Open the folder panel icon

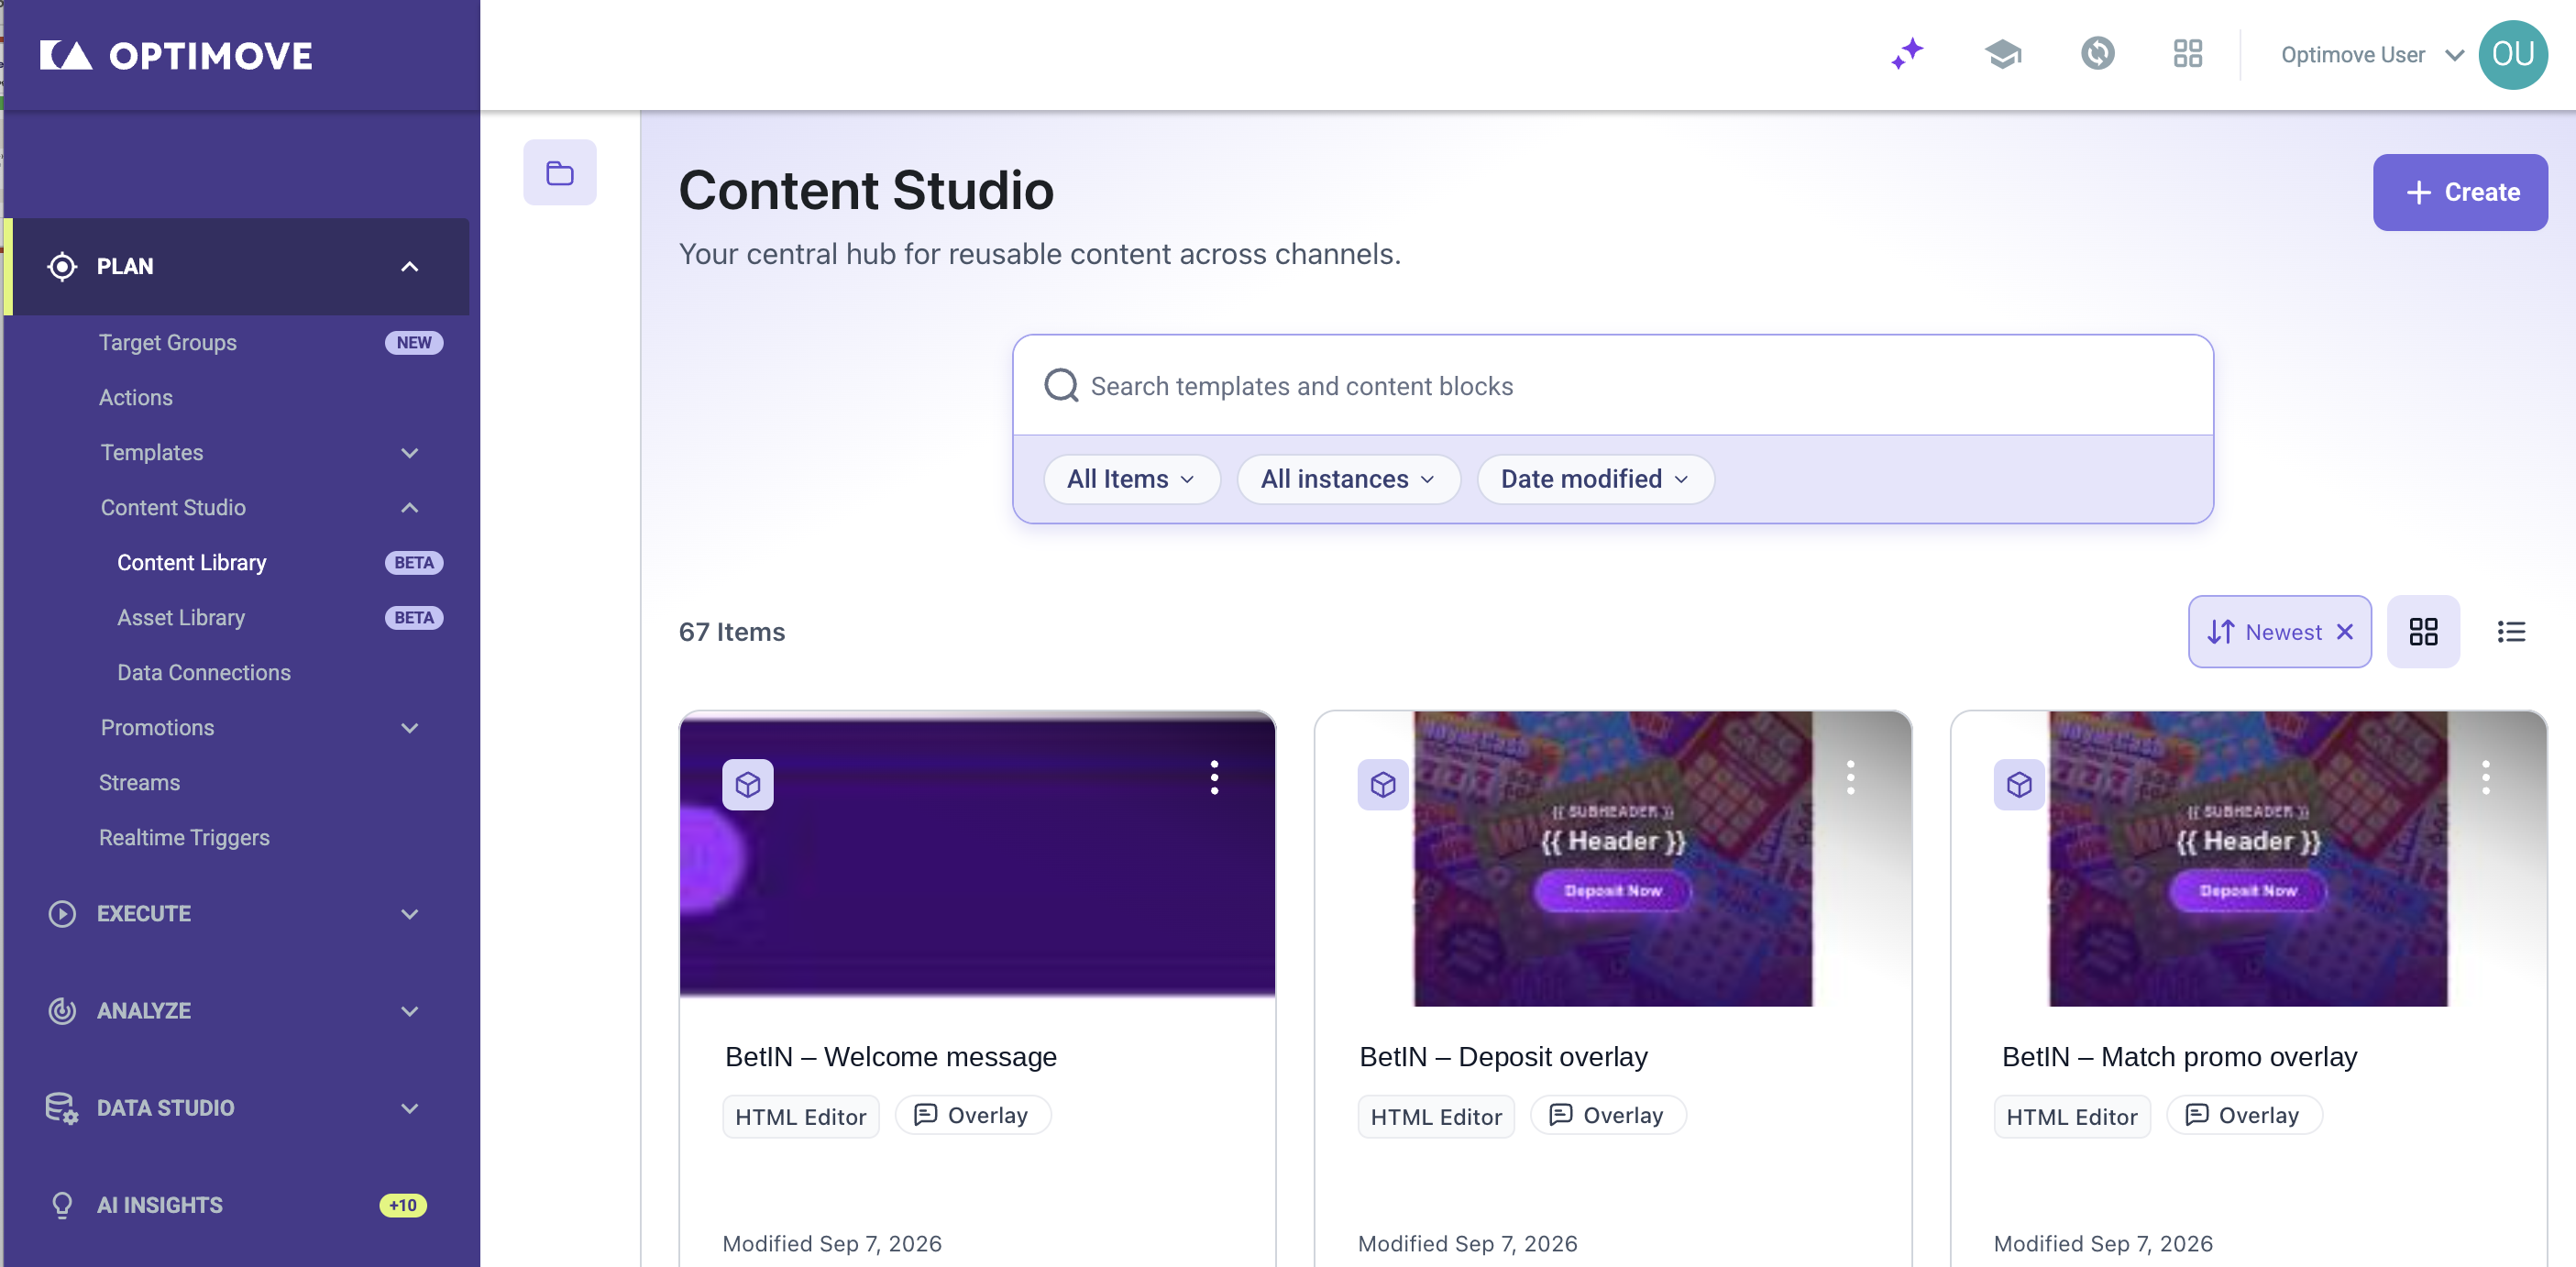point(560,173)
